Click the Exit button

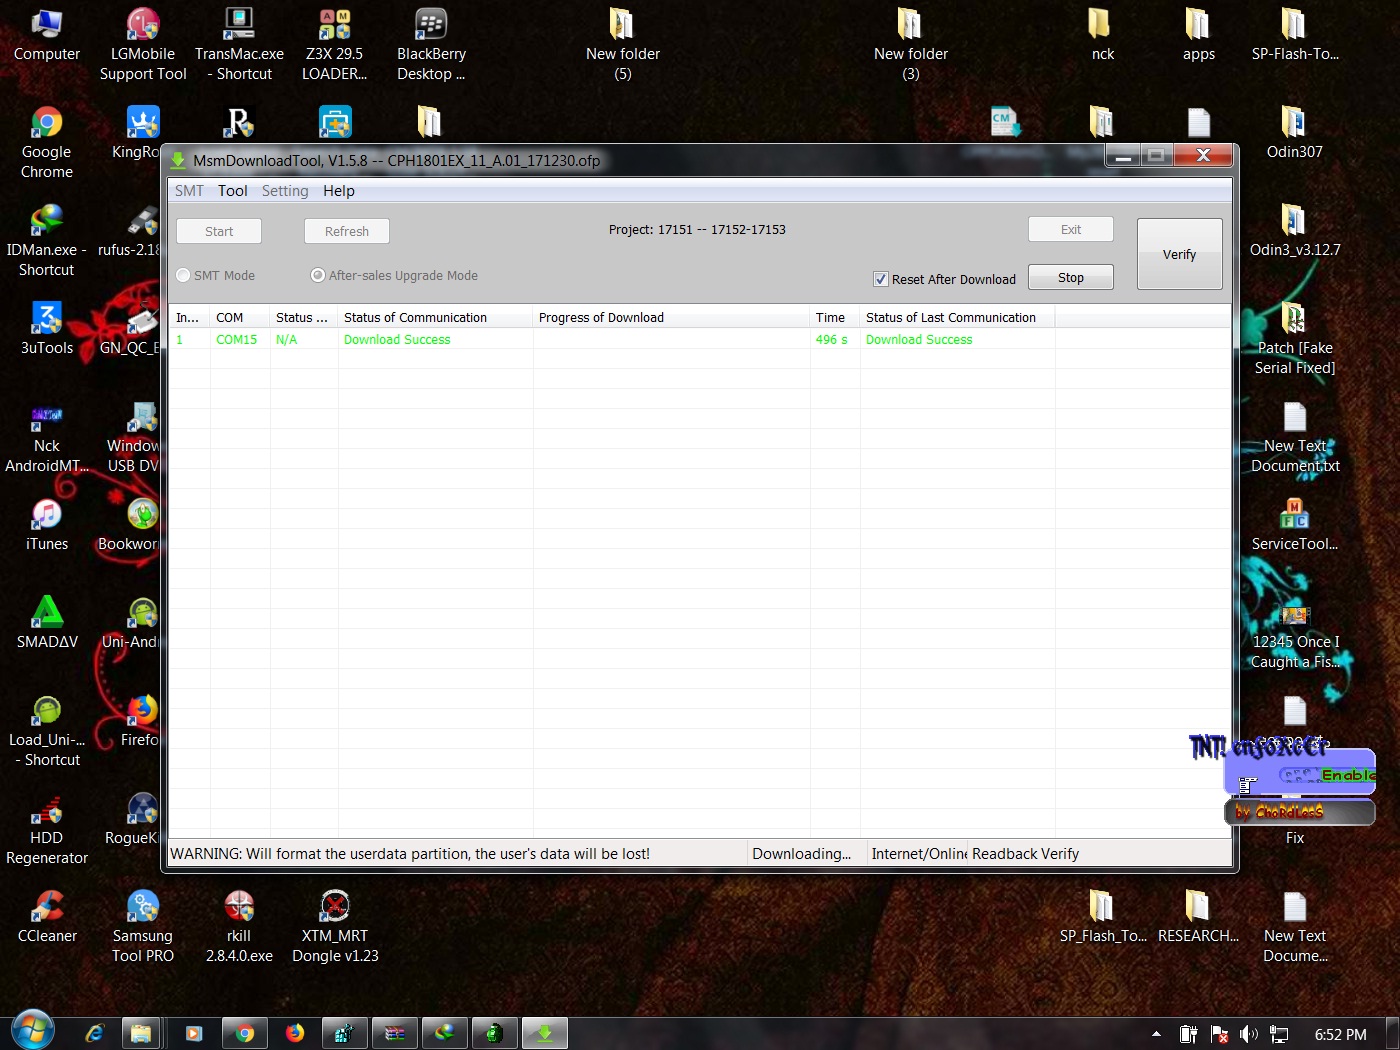(1071, 229)
